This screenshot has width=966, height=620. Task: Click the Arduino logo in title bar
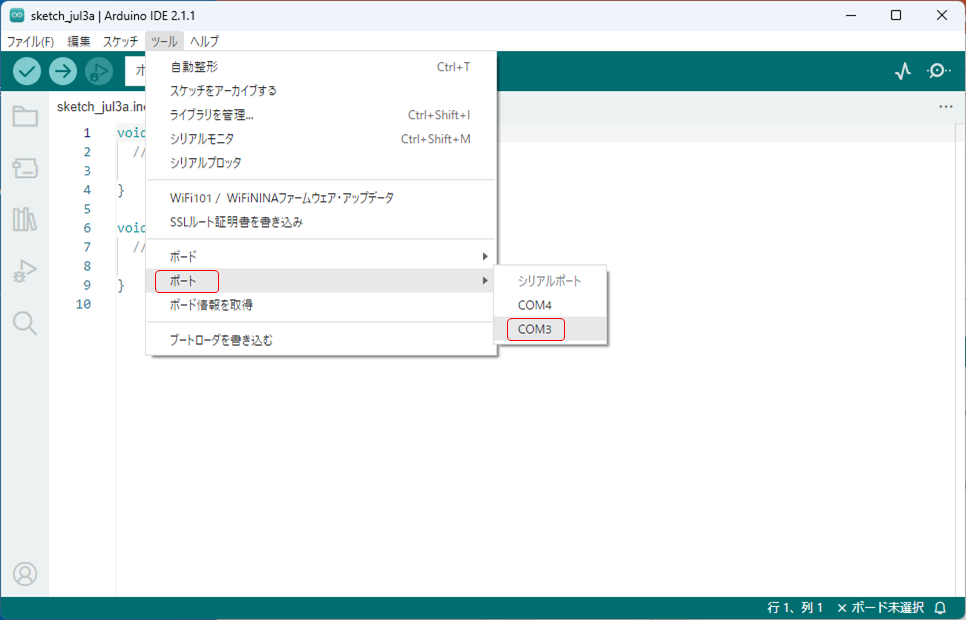(17, 15)
